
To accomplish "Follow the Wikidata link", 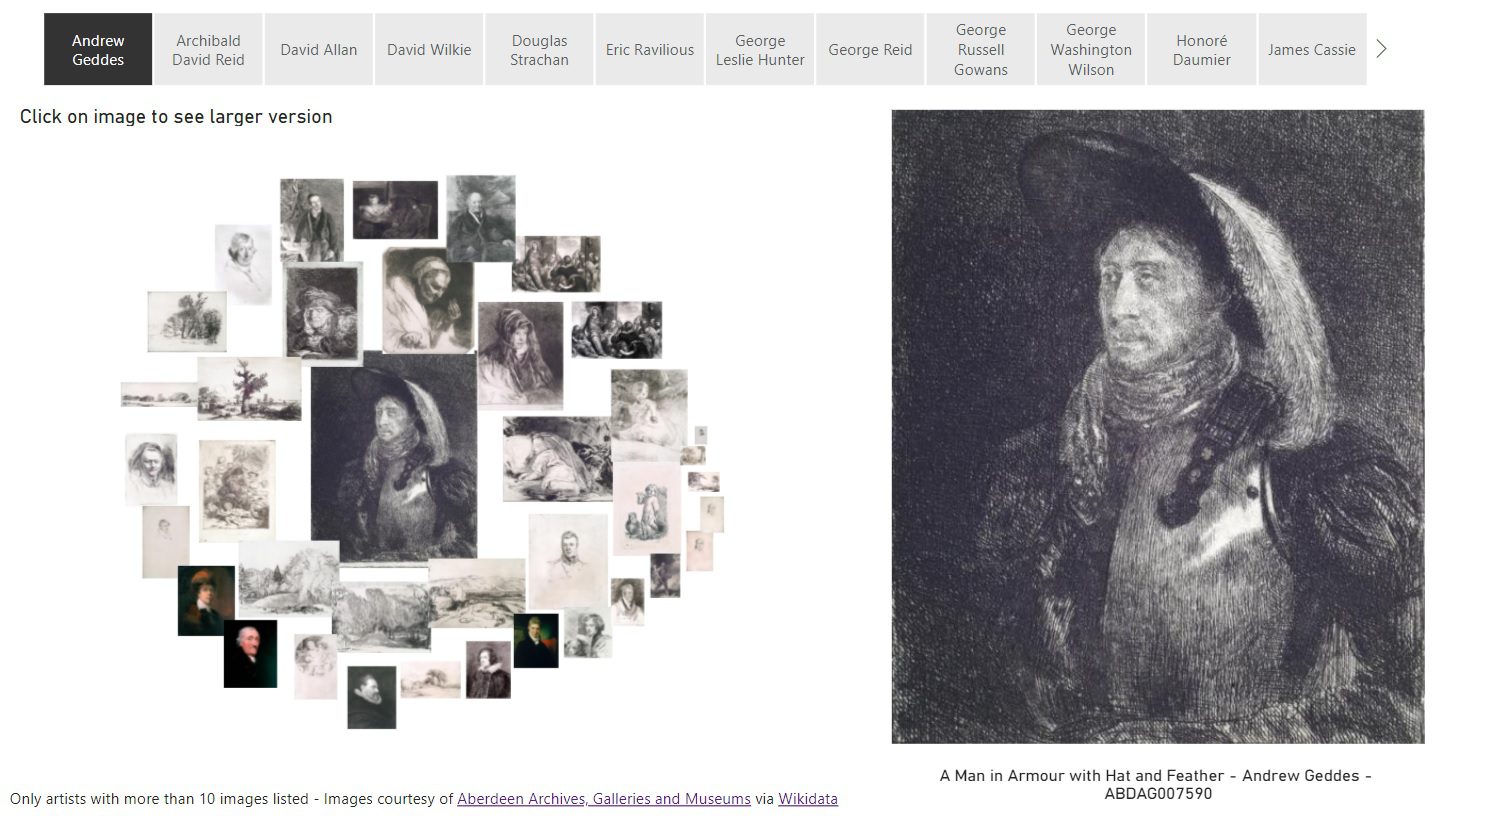I will 808,799.
